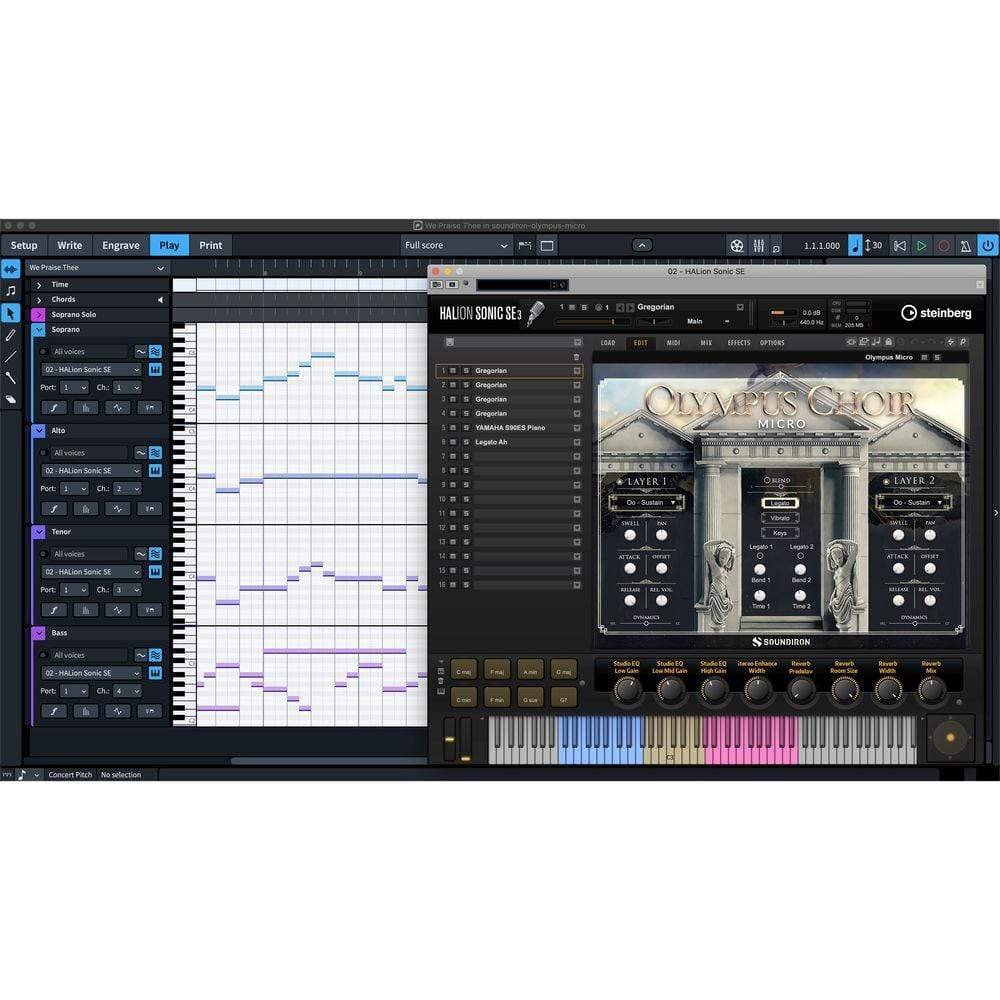The image size is (1000, 1000).
Task: Click the Reverb Mix knob
Action: pyautogui.click(x=931, y=688)
